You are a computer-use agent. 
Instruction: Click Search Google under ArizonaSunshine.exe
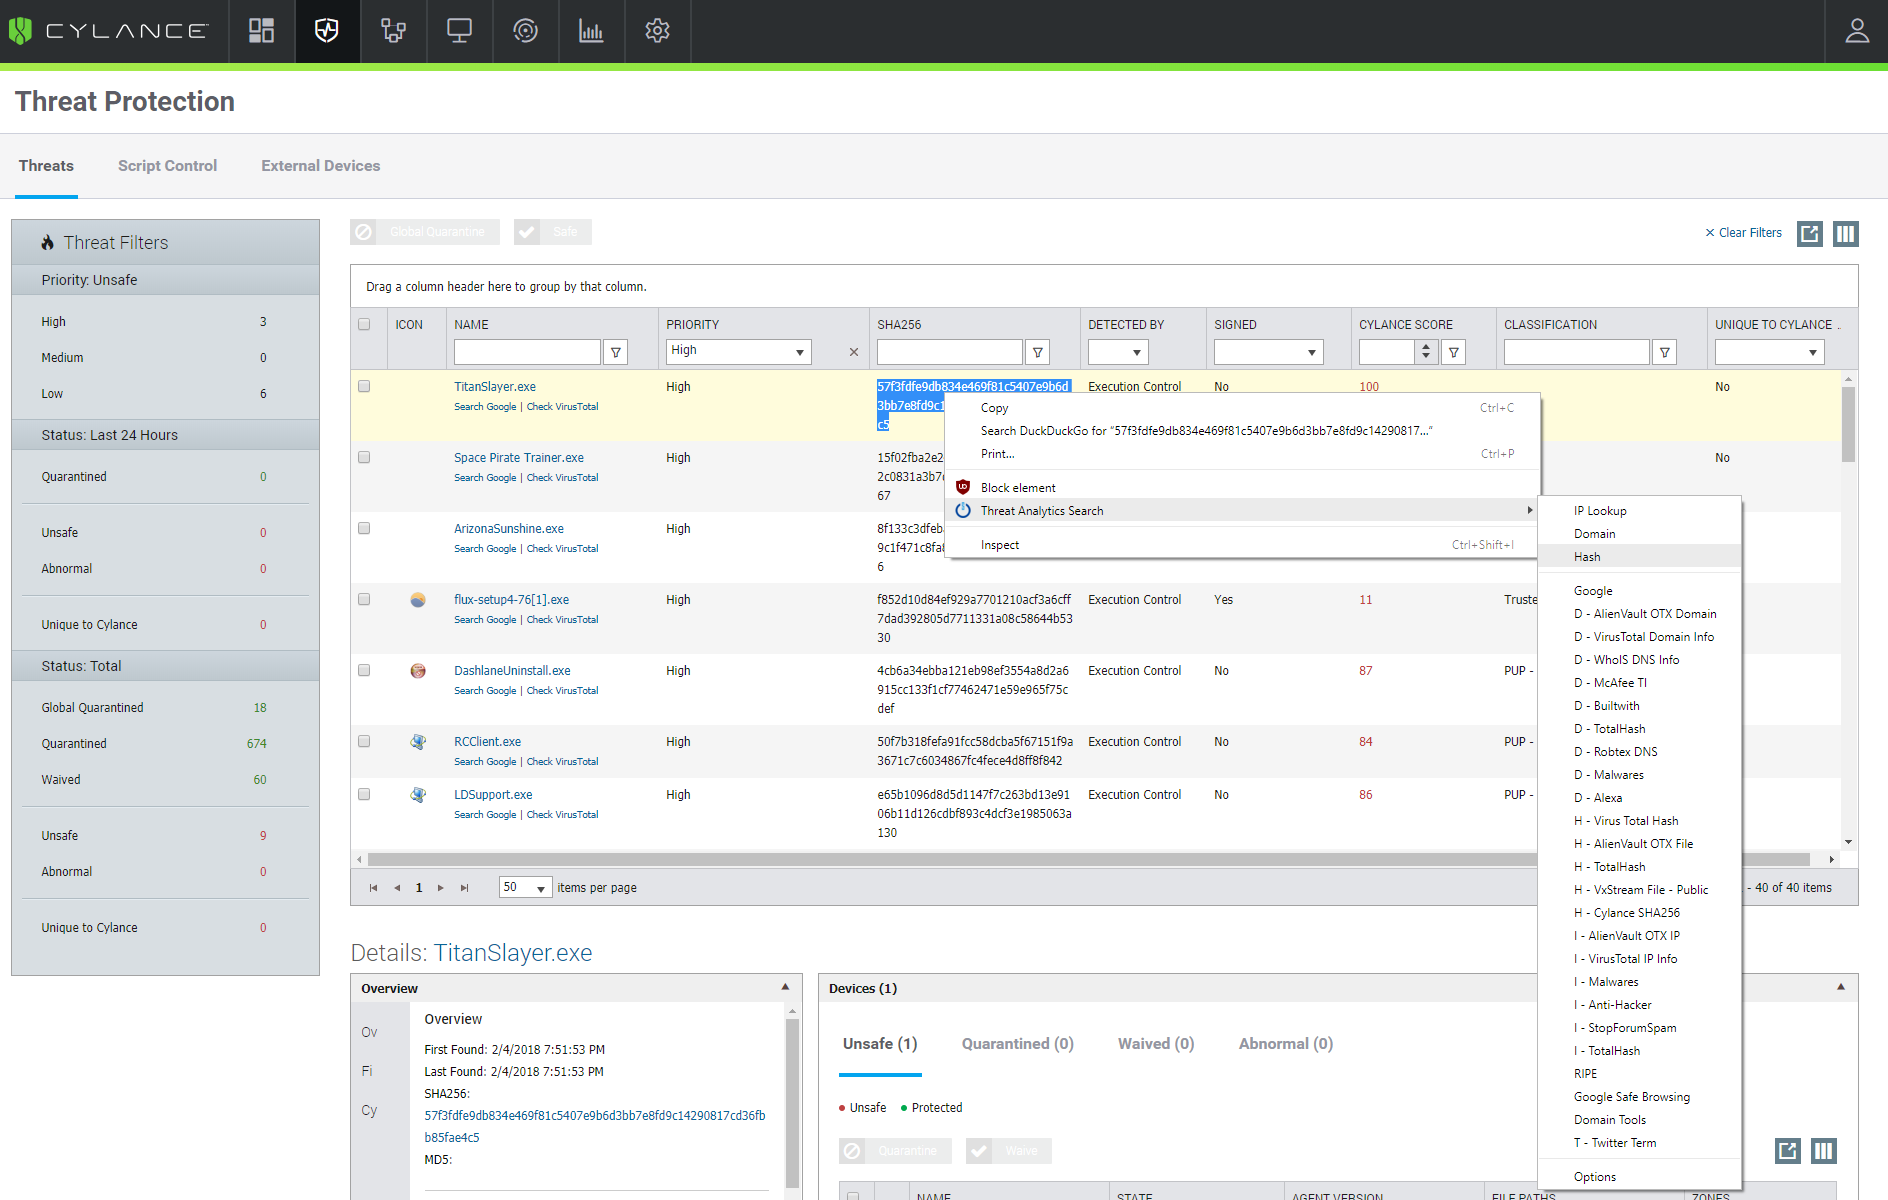(485, 549)
